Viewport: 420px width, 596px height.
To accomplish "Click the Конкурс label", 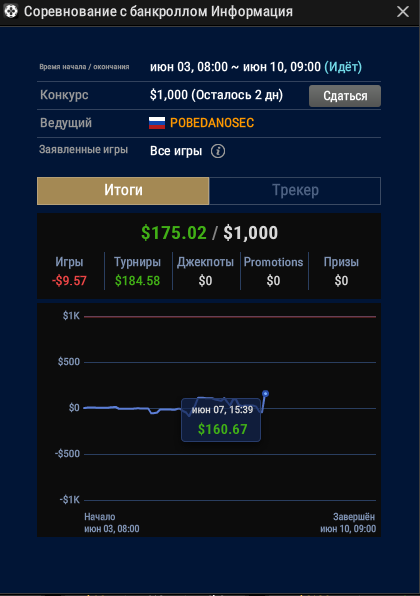I will point(64,95).
